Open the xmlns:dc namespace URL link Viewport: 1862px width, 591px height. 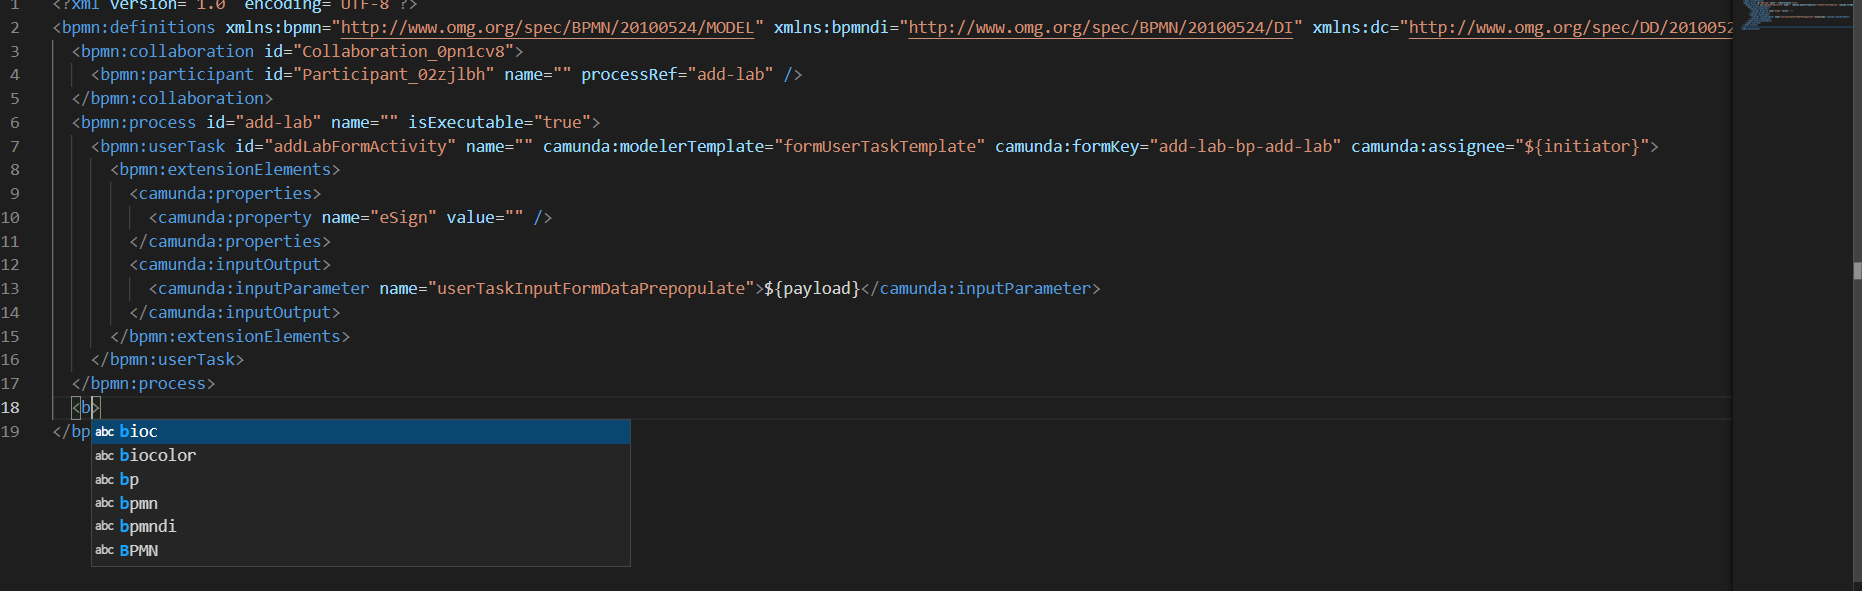tap(1570, 27)
